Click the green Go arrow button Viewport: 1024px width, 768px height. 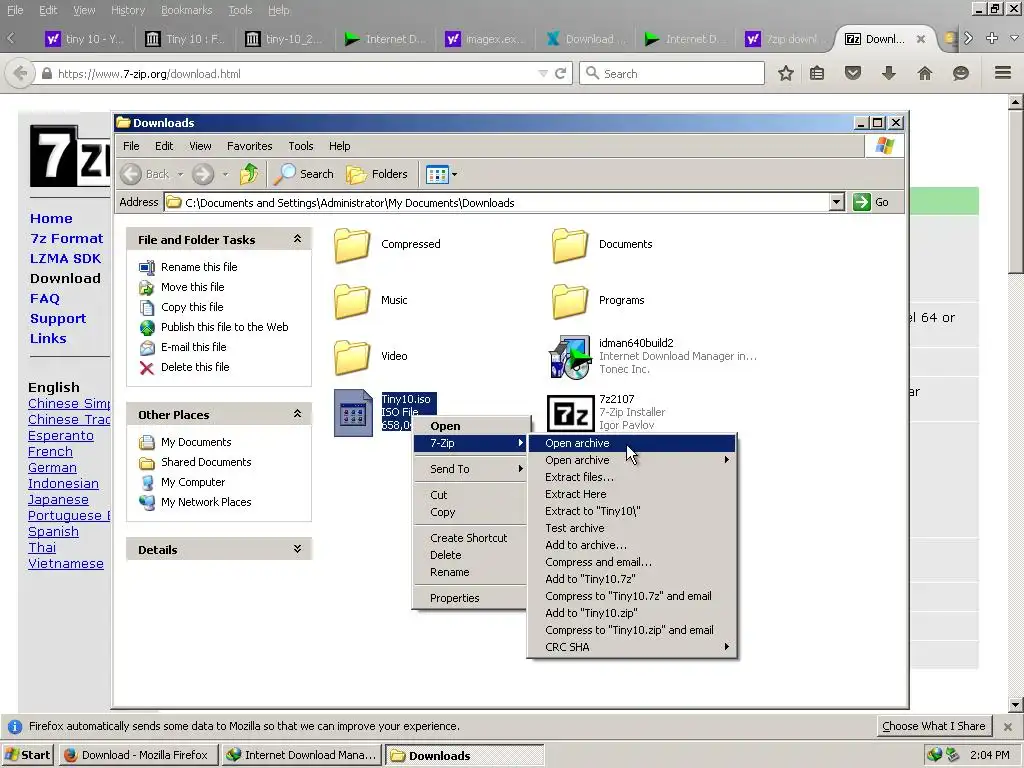tap(862, 202)
